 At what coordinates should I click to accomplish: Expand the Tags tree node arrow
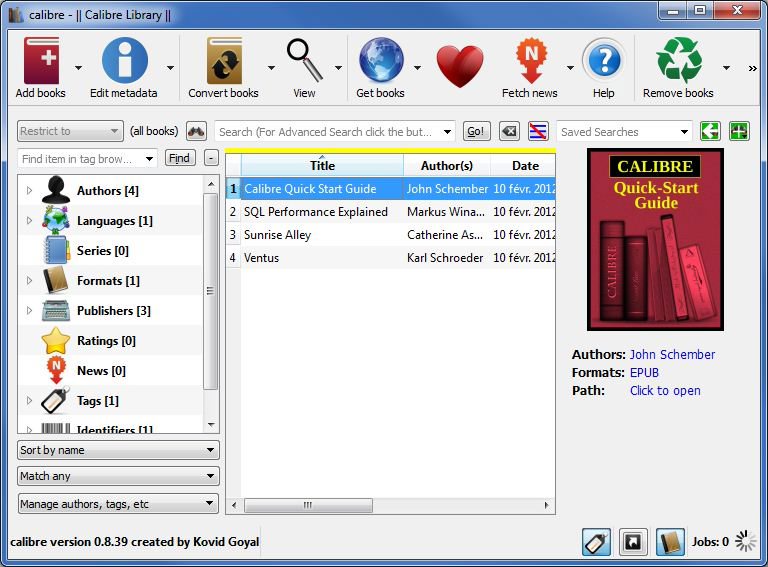click(x=29, y=401)
